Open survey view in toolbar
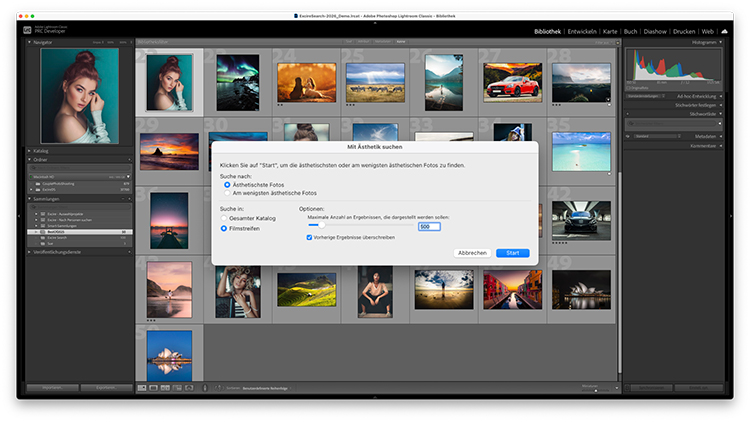The width and height of the screenshot is (750, 422). [x=177, y=387]
